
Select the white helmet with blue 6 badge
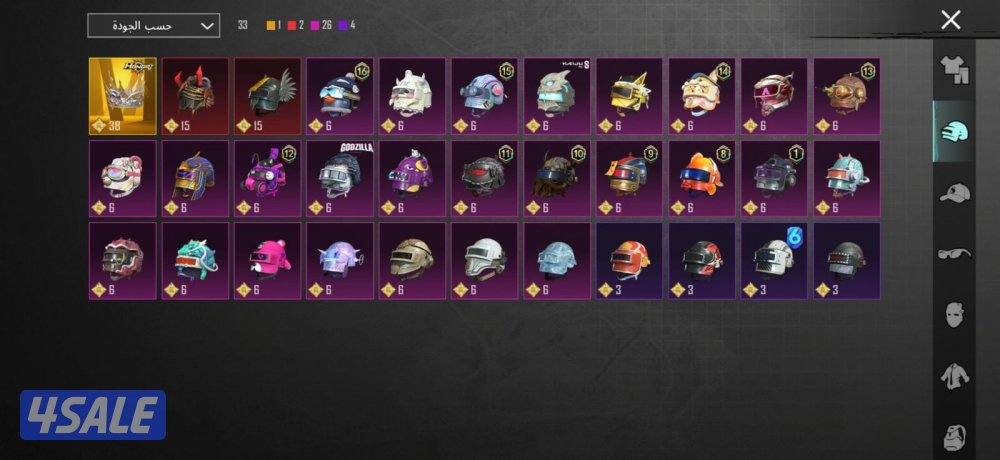pos(774,261)
